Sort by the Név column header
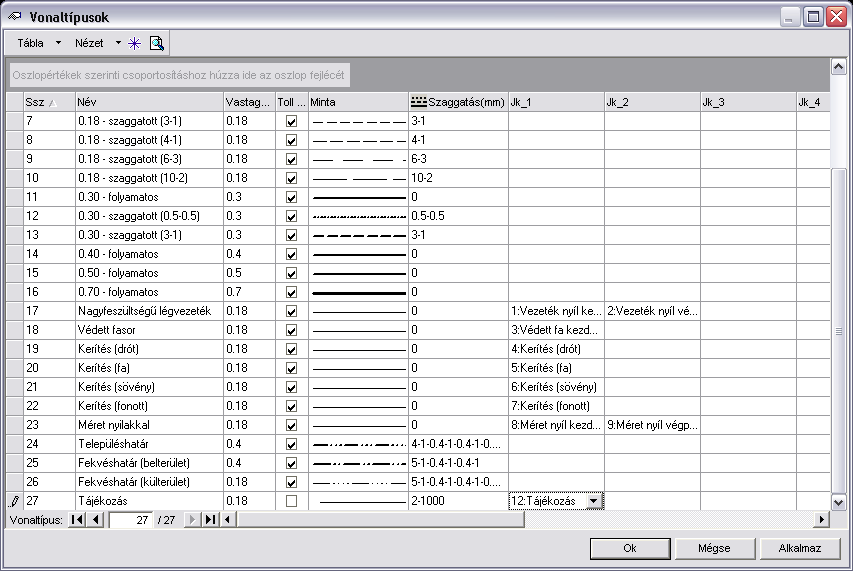Image resolution: width=853 pixels, height=571 pixels. point(149,102)
